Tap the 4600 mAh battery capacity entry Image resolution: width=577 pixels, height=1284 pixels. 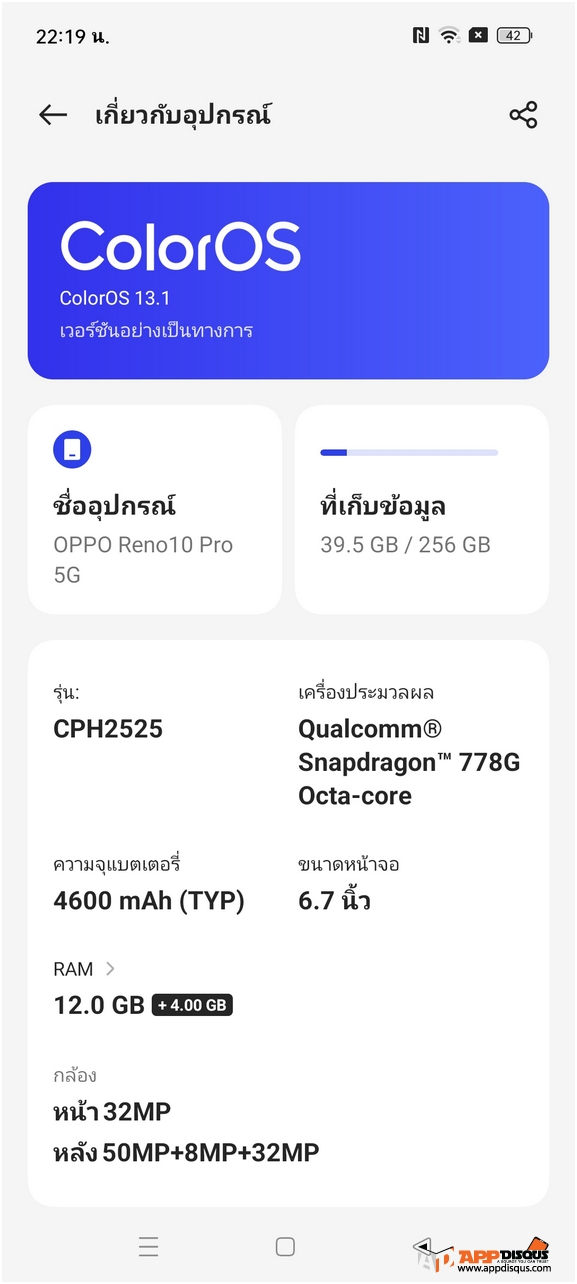tap(149, 901)
